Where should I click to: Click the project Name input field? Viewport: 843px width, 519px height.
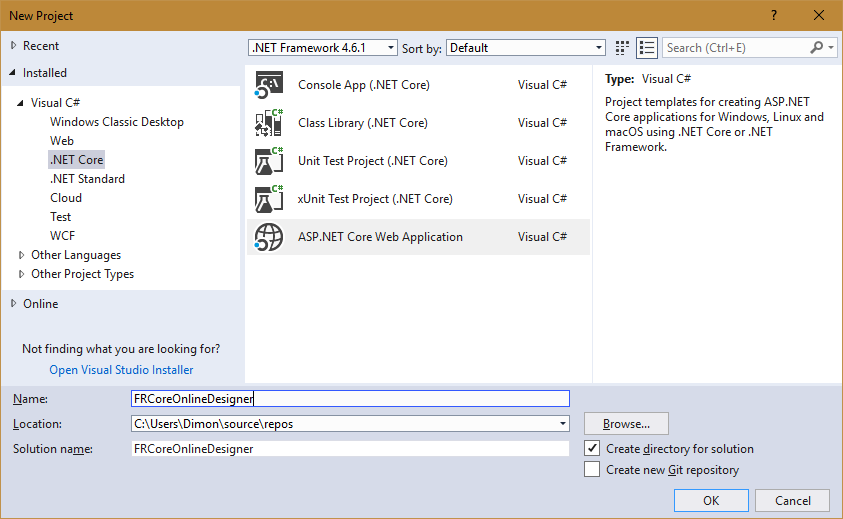350,399
